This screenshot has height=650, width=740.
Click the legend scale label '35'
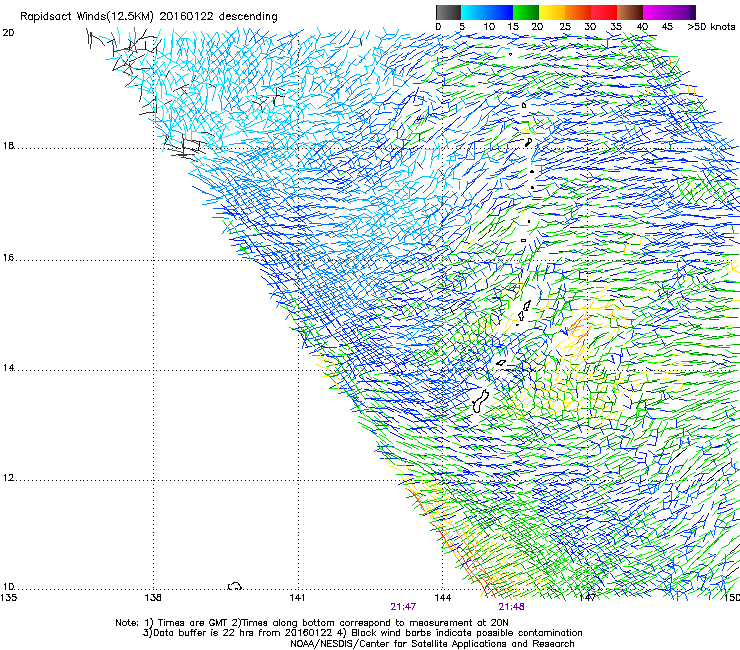coord(616,27)
